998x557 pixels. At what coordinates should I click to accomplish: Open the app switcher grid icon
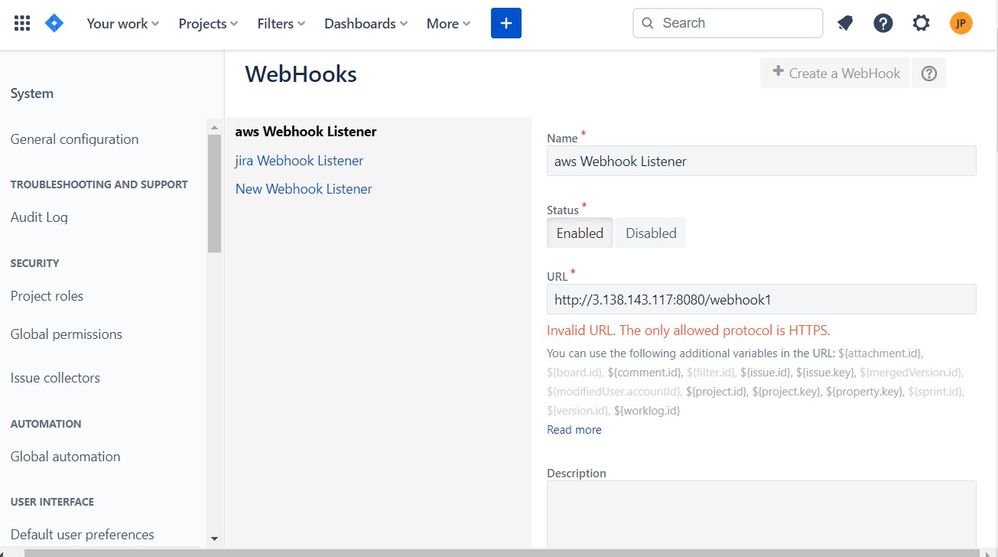(22, 24)
